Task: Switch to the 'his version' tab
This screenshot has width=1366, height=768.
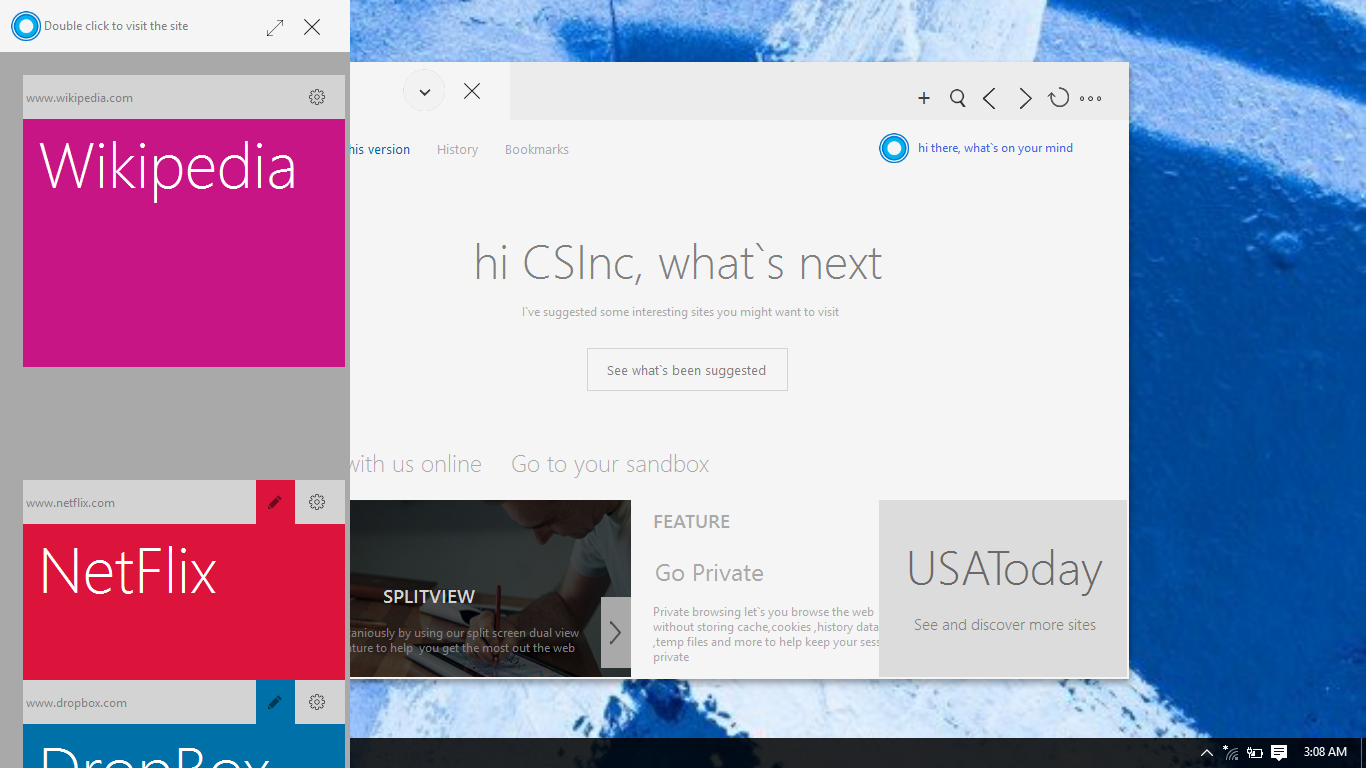Action: [380, 150]
